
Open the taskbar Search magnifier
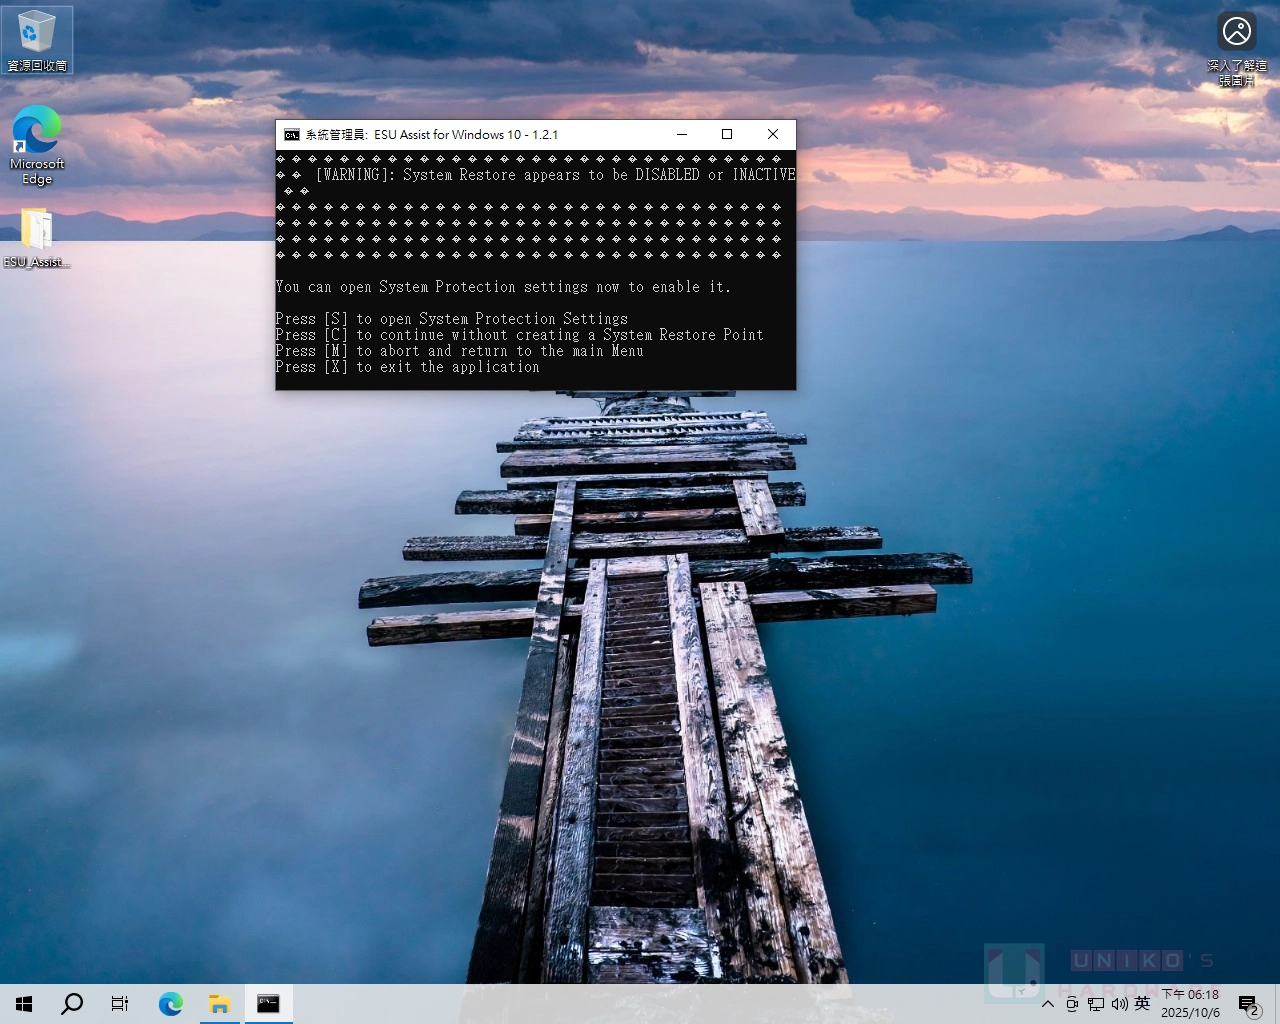click(x=72, y=1004)
